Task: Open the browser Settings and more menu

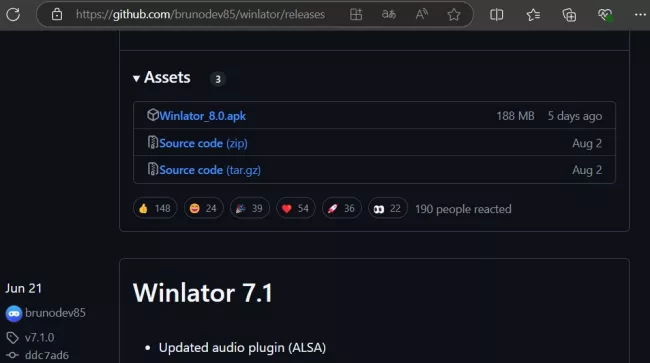Action: 640,15
